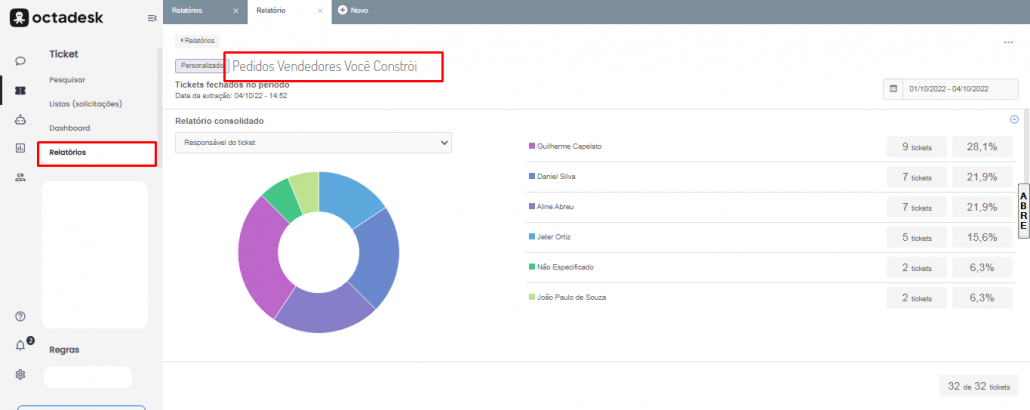Open a new tab with Novo
Image resolution: width=1030 pixels, height=410 pixels.
click(x=353, y=10)
